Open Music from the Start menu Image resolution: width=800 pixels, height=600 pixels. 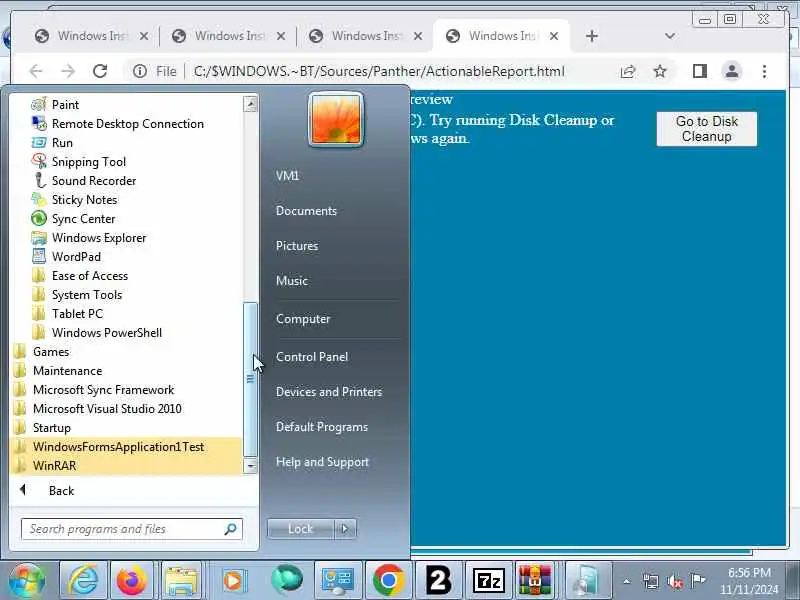click(292, 281)
